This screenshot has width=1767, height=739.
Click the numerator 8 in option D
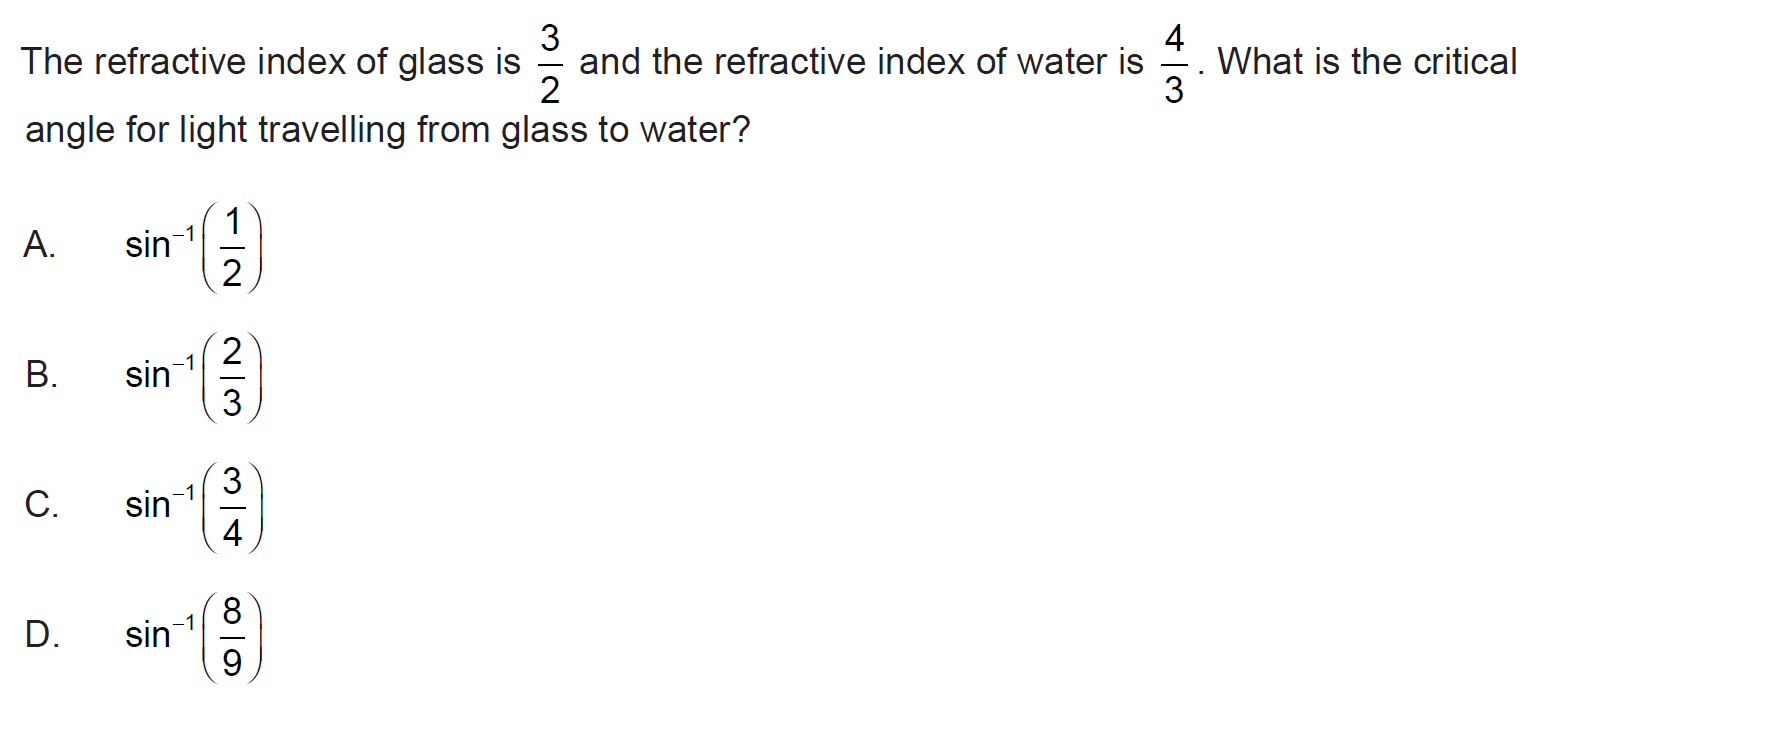232,610
